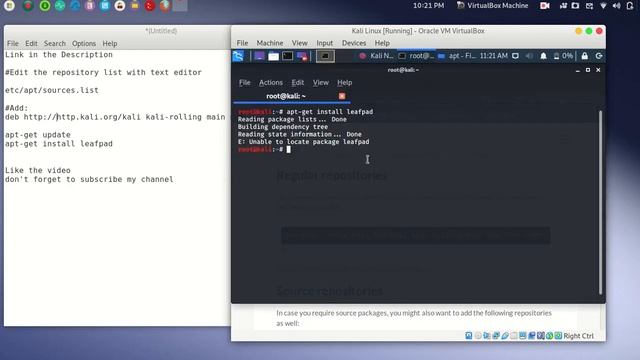Switch to the apt - Fi... file manager taskbar entry
This screenshot has height=360, width=640.
click(457, 56)
